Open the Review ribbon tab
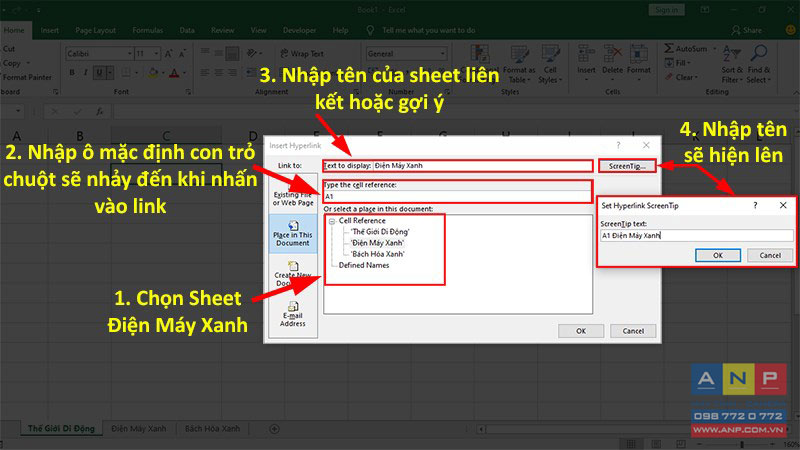Screen dimensions: 800x450 click(222, 30)
